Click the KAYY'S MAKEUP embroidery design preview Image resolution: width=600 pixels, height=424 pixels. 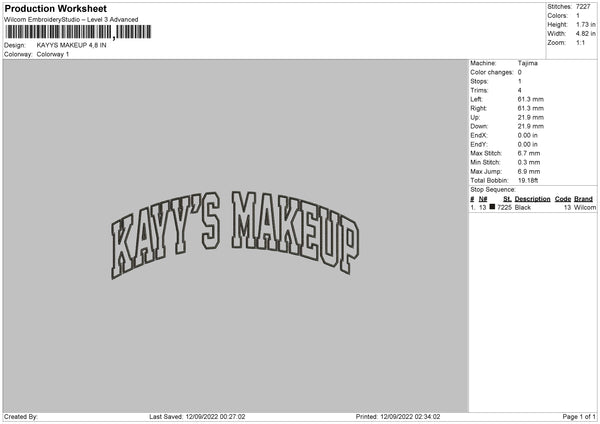pyautogui.click(x=235, y=235)
